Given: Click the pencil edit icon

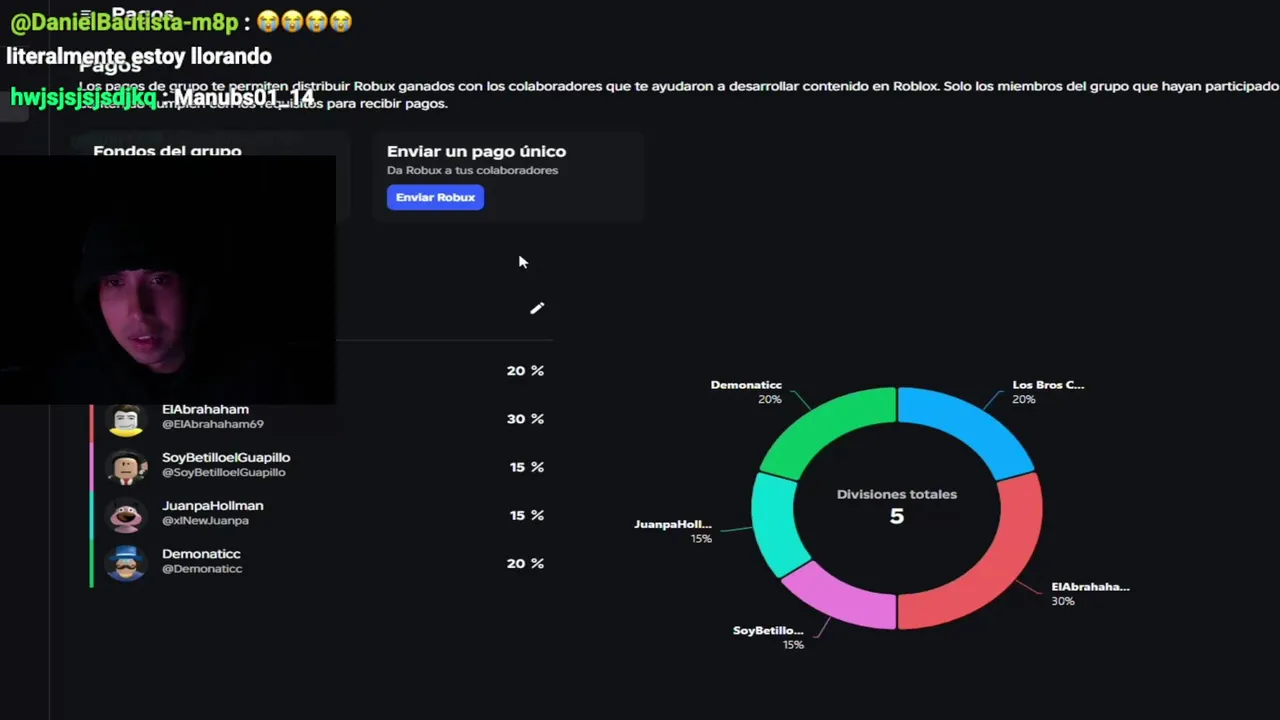Looking at the screenshot, I should pyautogui.click(x=537, y=308).
